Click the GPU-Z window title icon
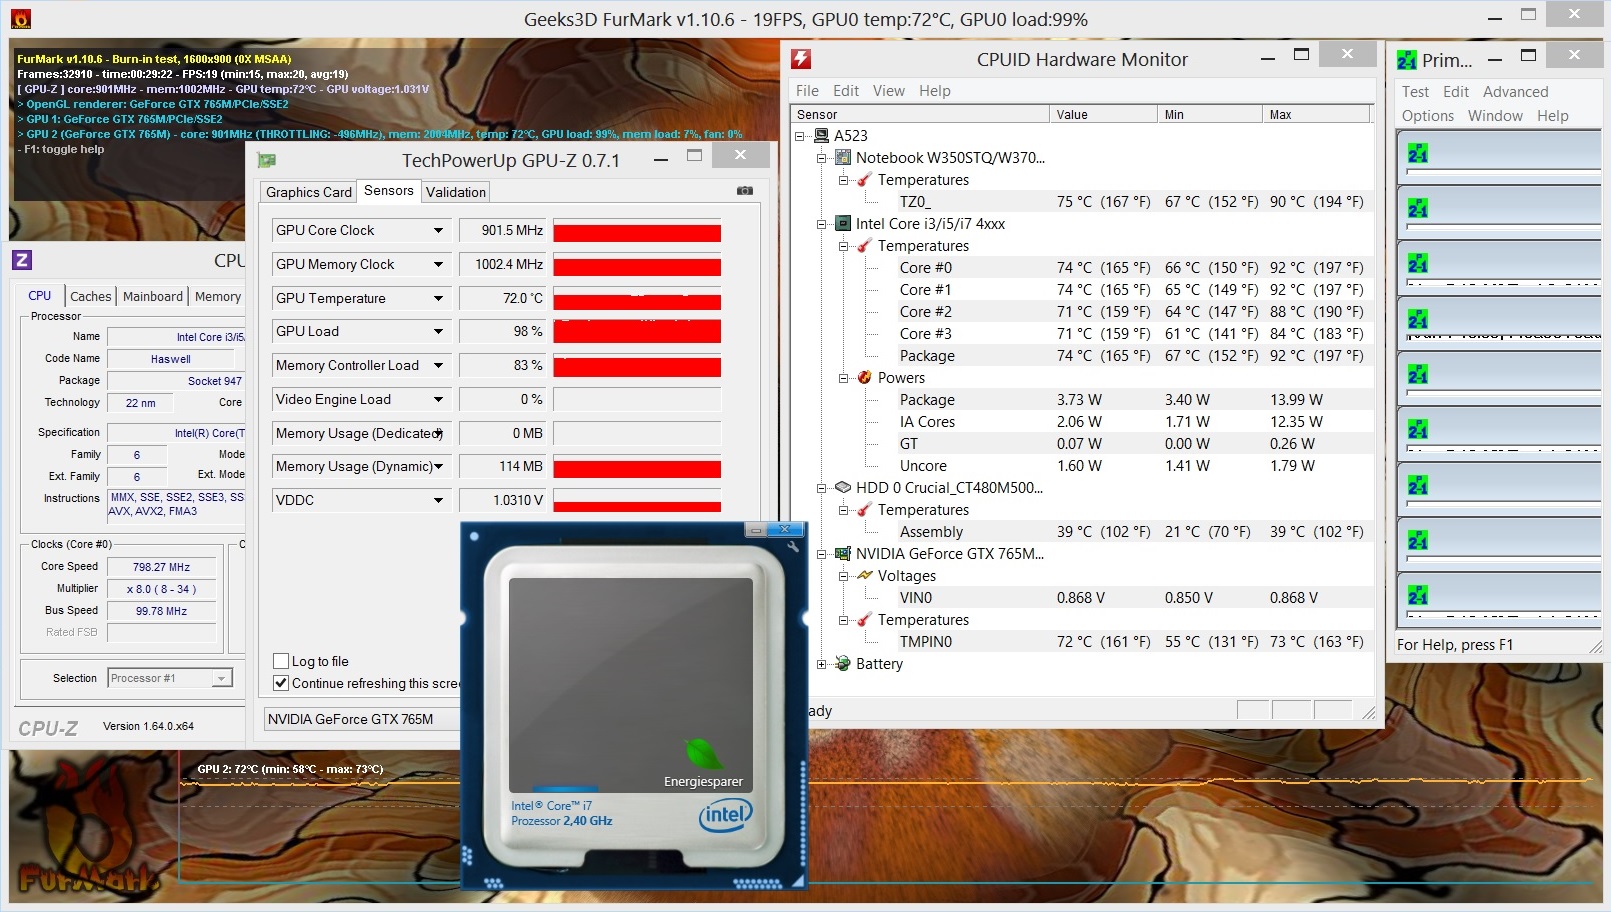This screenshot has height=912, width=1611. pos(267,160)
